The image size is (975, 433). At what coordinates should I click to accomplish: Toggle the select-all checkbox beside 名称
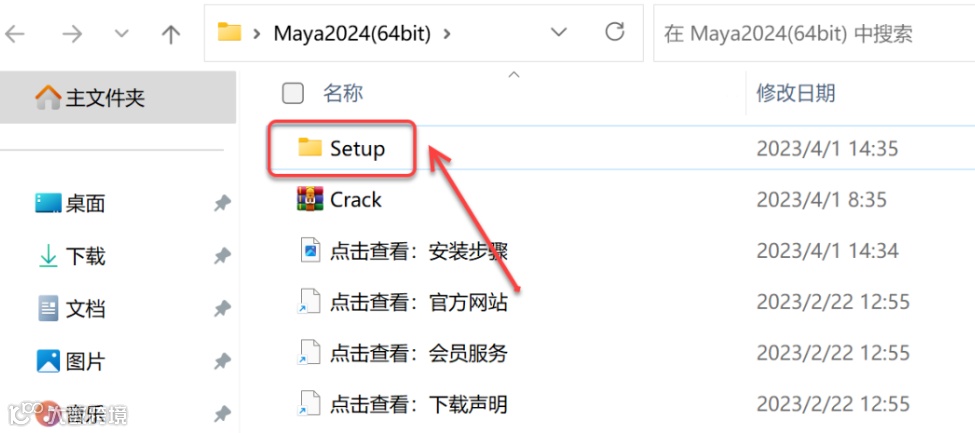pyautogui.click(x=293, y=94)
